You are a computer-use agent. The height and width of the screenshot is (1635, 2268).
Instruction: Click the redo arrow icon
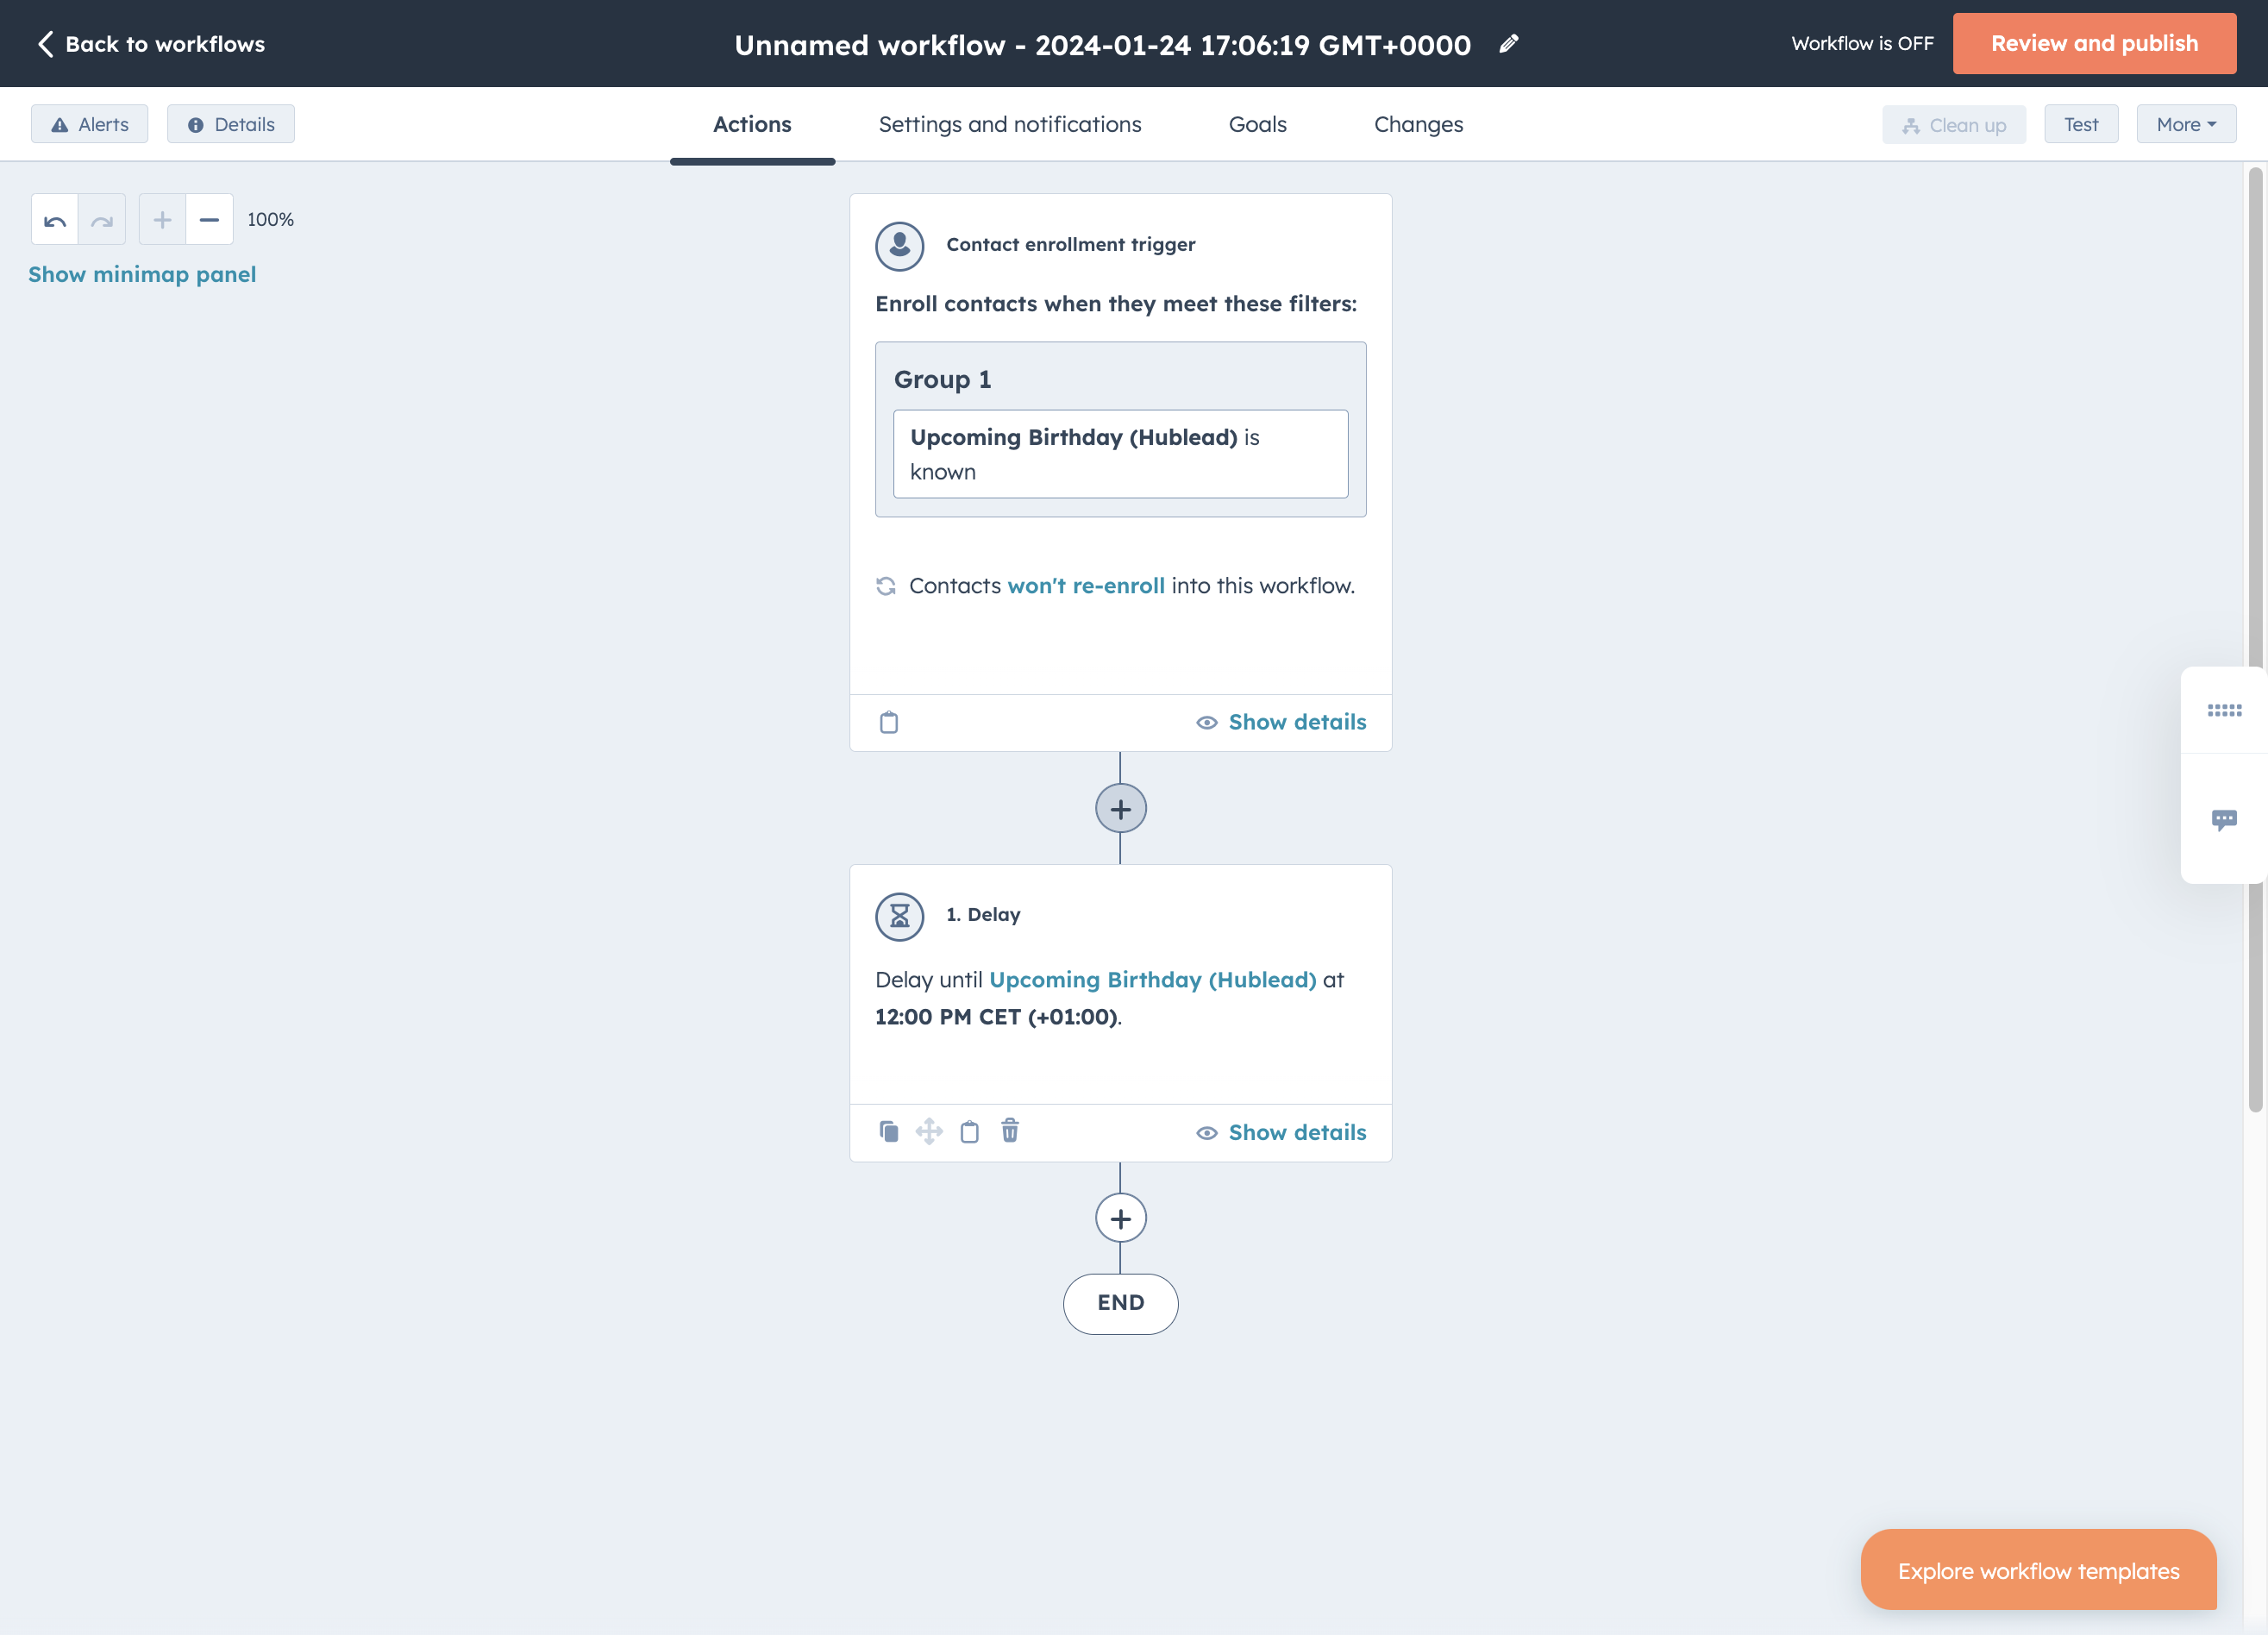(102, 220)
